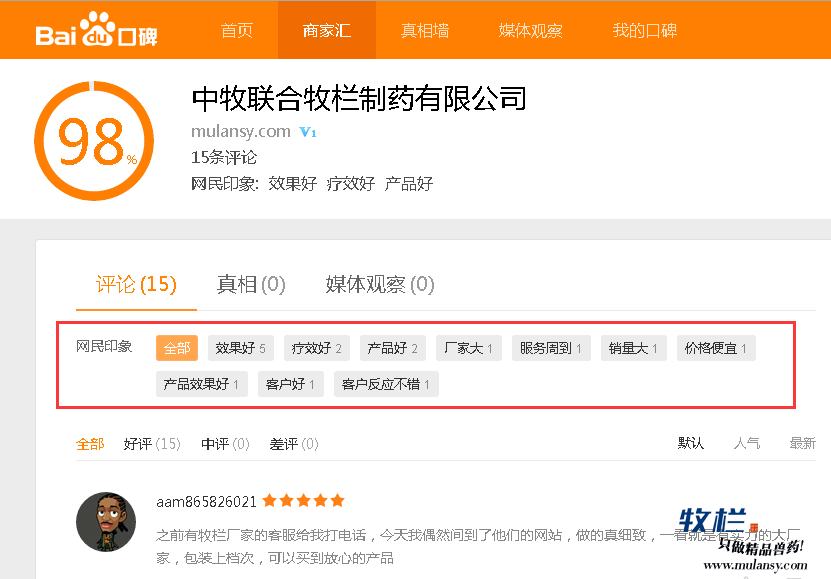Click the 疗效好 impression in the company header
831x579 pixels.
pyautogui.click(x=351, y=184)
